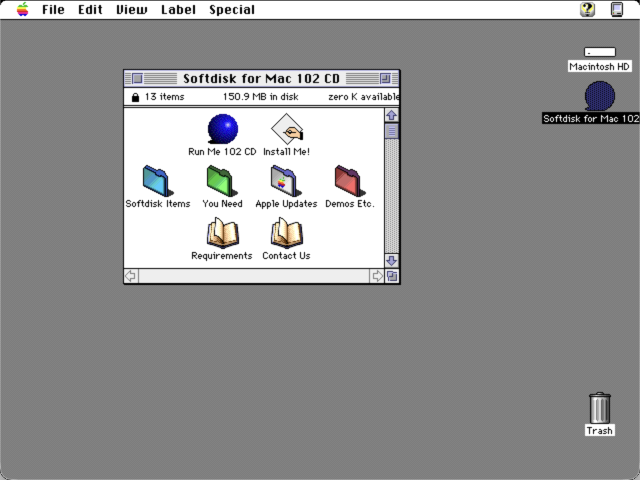This screenshot has width=640, height=480.
Task: Click the window's zoom box
Action: [x=385, y=78]
